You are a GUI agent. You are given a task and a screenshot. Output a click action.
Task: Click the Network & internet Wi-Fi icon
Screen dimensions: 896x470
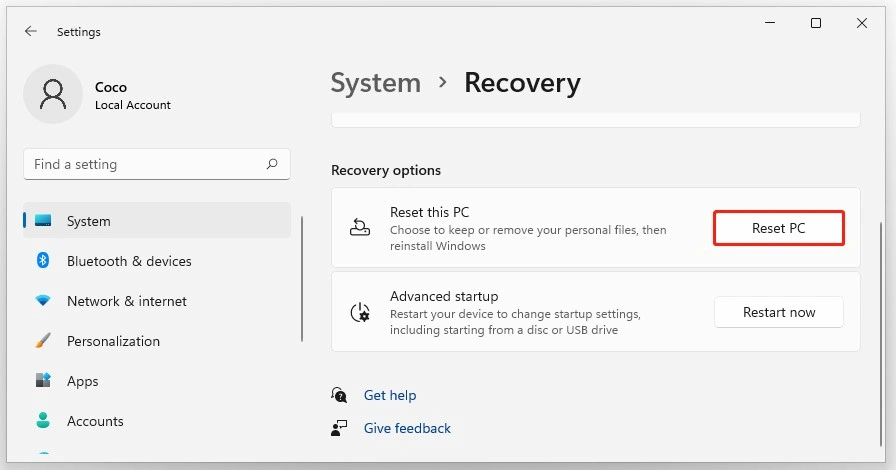point(43,301)
